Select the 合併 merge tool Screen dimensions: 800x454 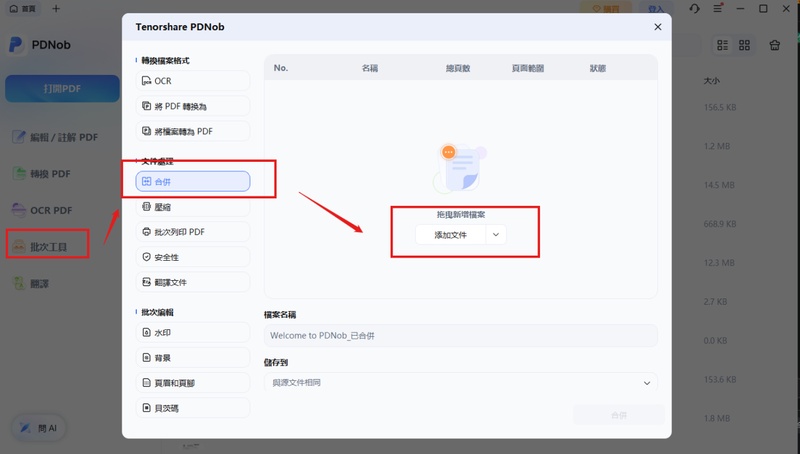(193, 181)
